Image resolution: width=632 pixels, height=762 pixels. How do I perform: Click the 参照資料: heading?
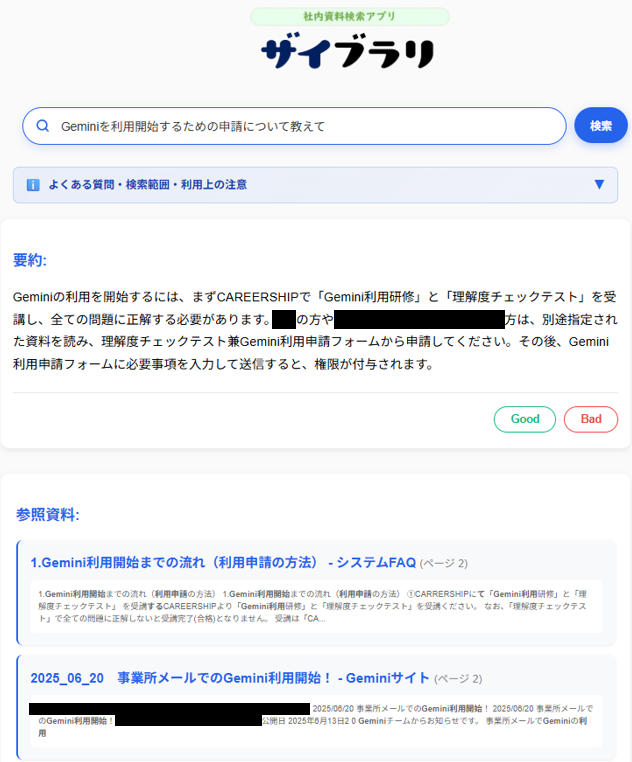[x=48, y=514]
